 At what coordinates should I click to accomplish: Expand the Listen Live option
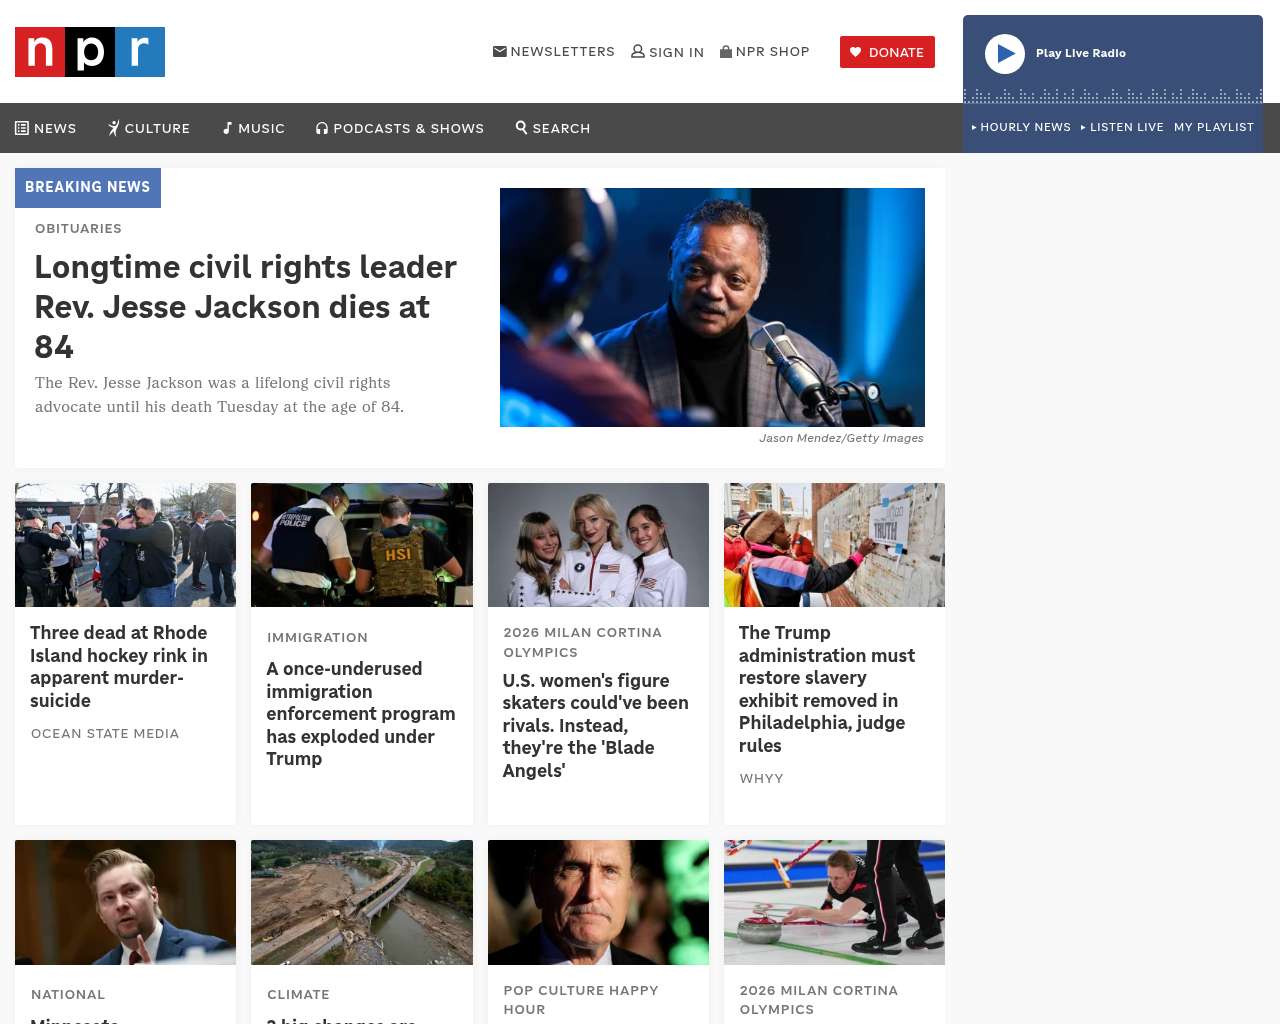point(1122,127)
